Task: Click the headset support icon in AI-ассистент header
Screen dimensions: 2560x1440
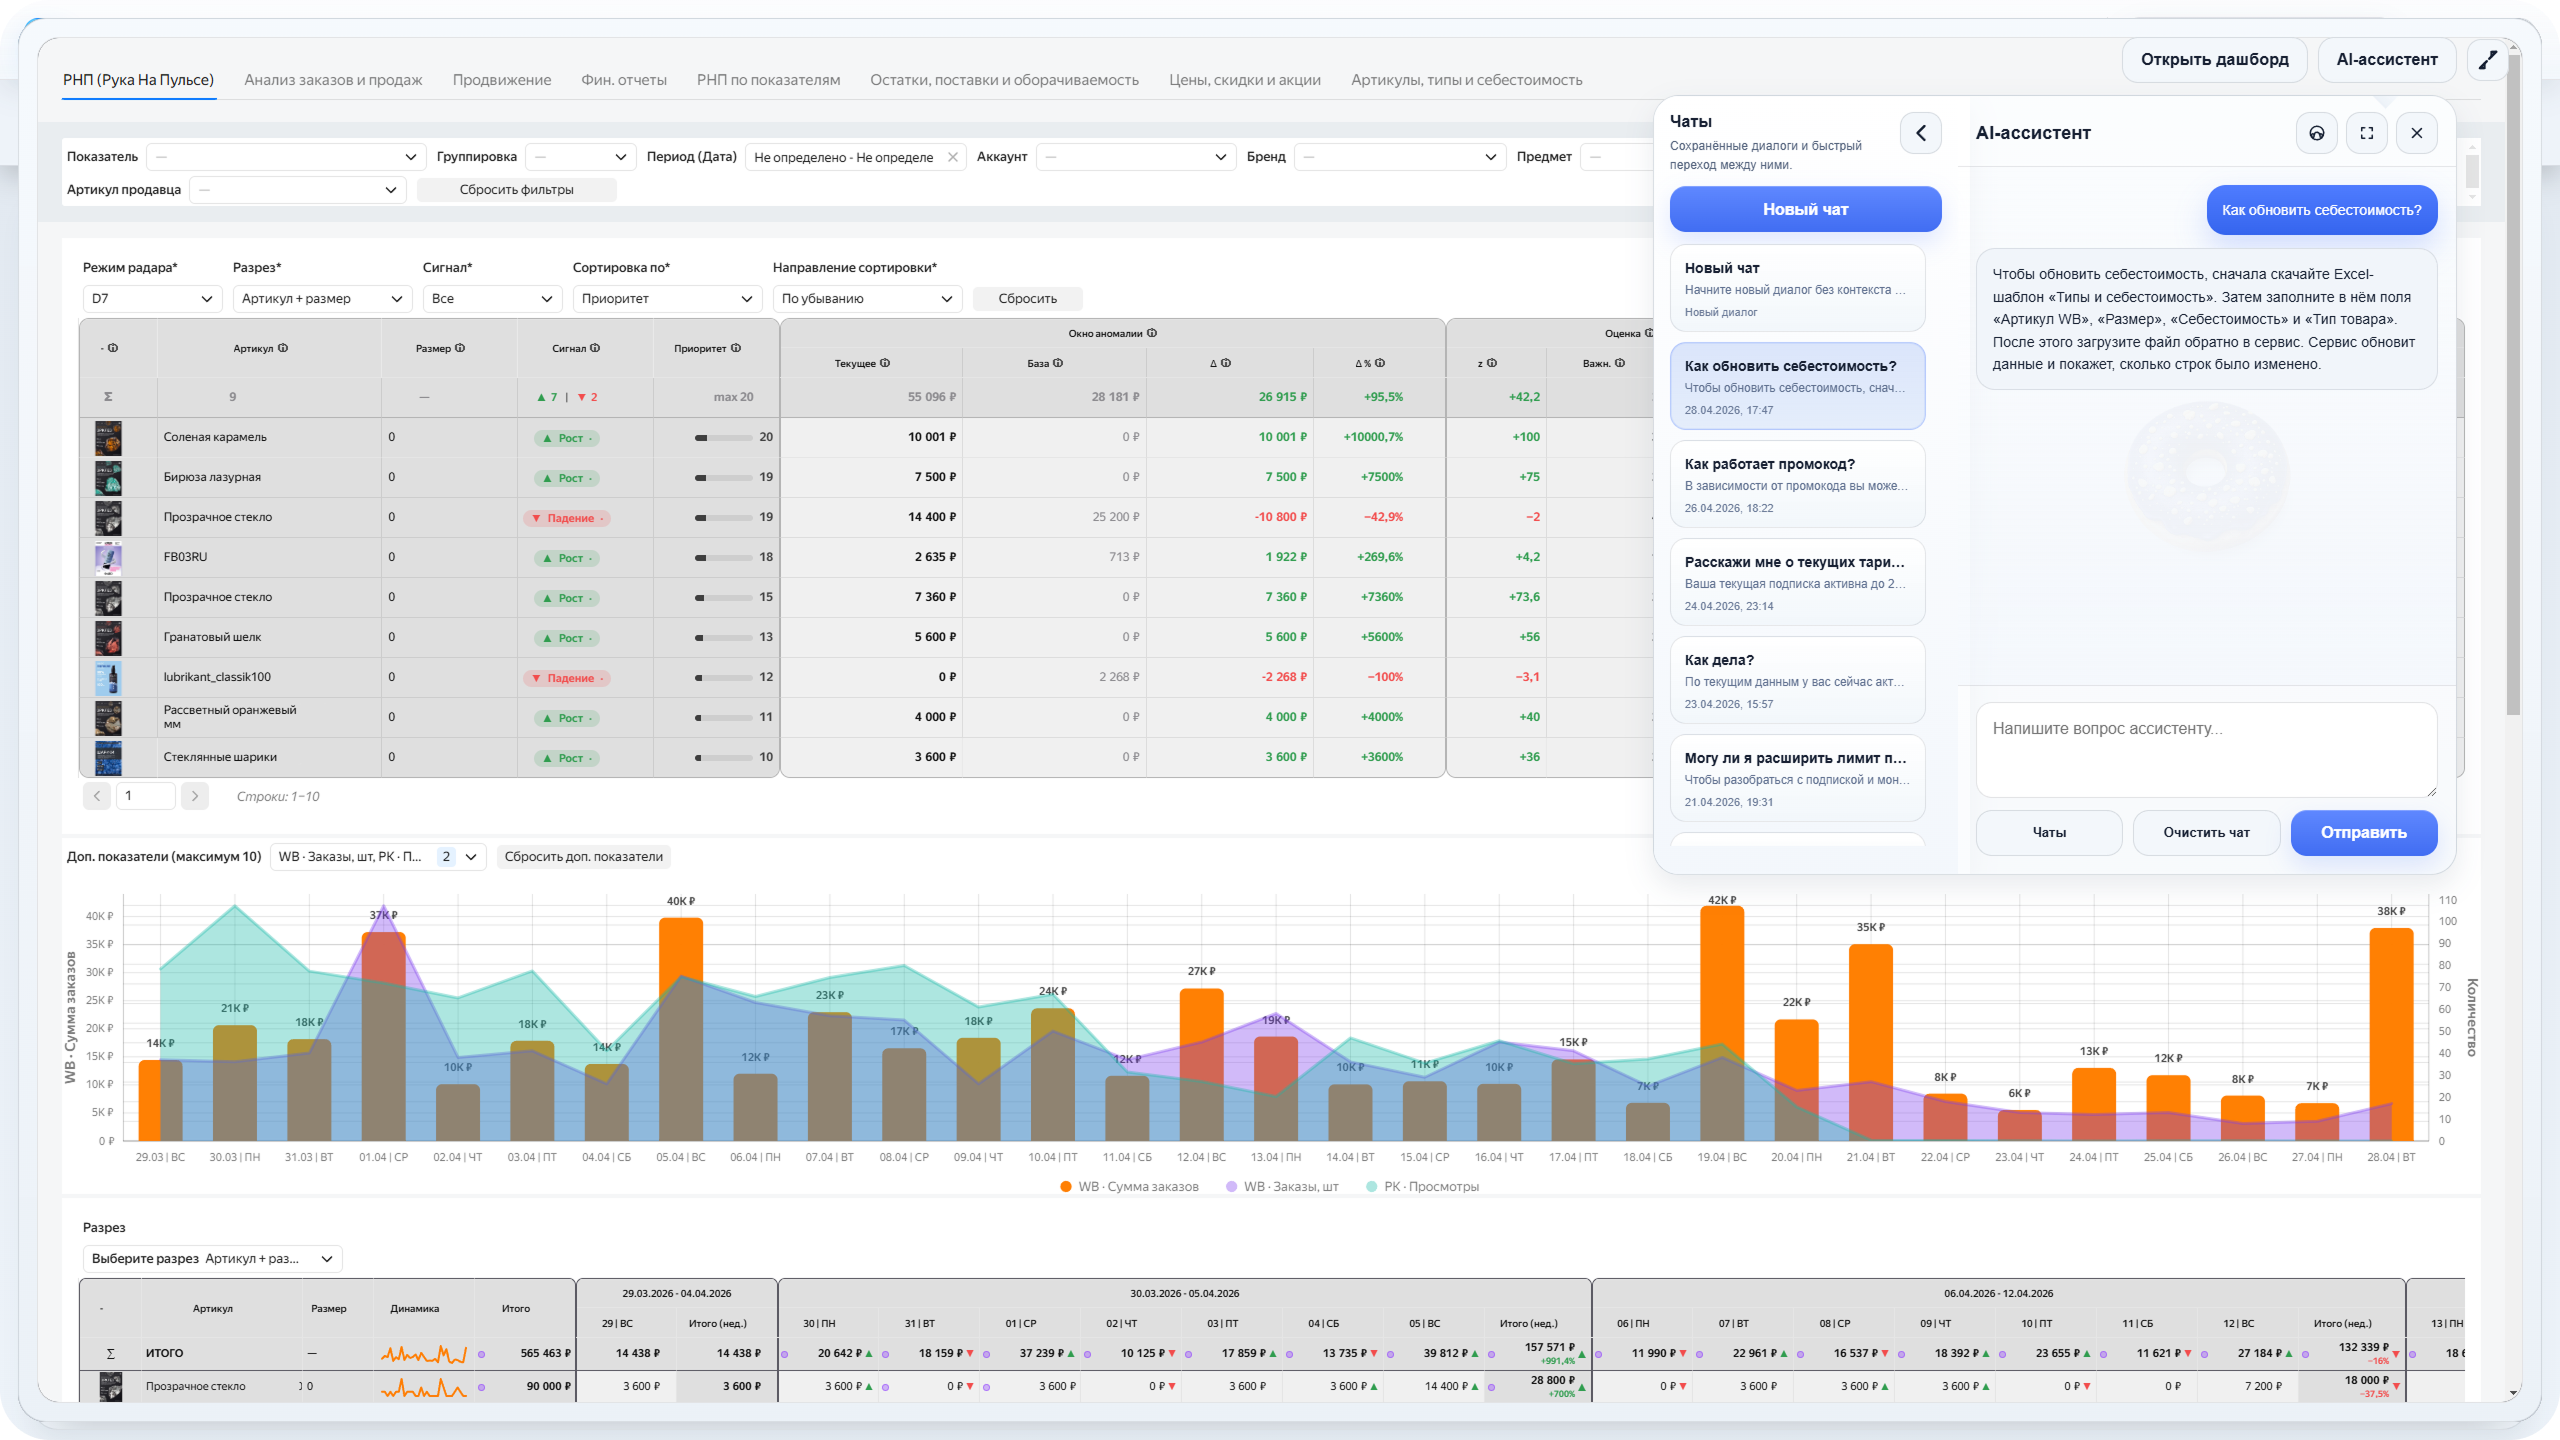Action: tap(2316, 133)
